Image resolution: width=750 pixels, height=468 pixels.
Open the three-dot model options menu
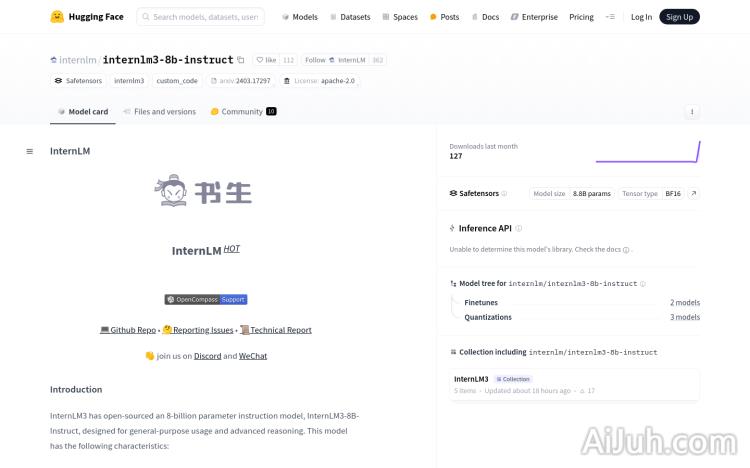point(692,112)
